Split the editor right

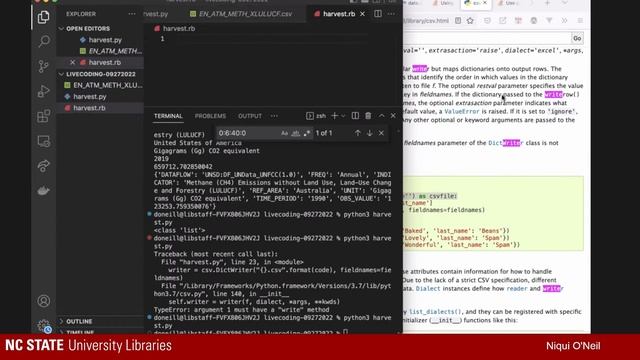(x=378, y=14)
